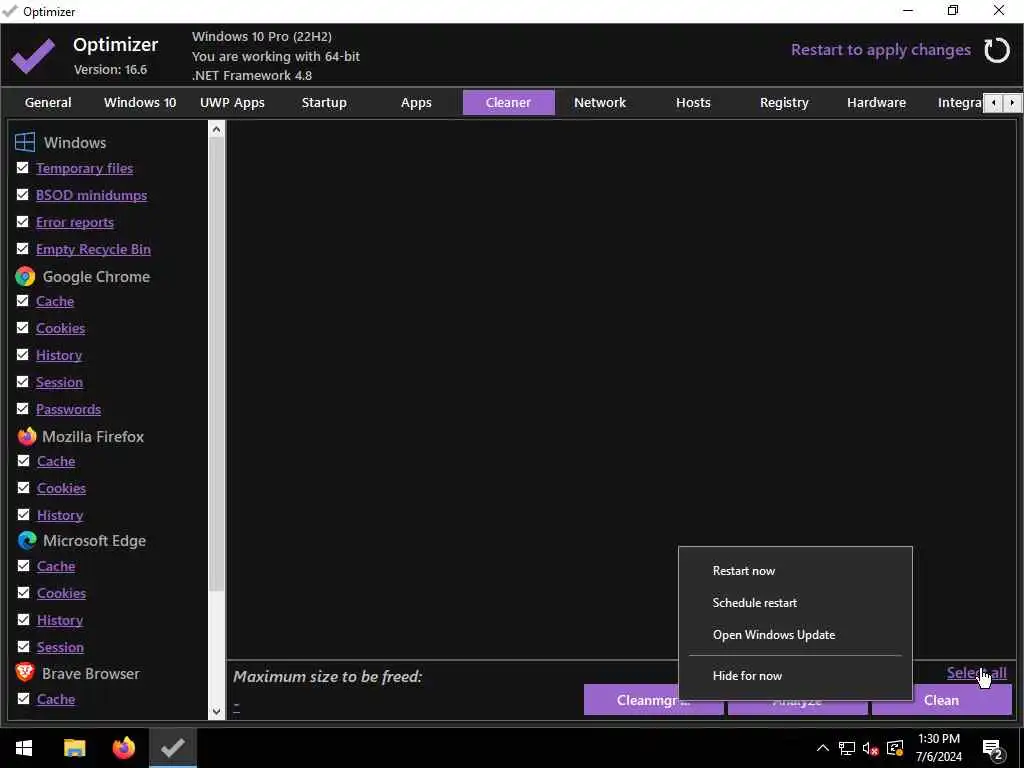Screen dimensions: 1024x768
Task: Open the Hardware tab
Action: 876,103
